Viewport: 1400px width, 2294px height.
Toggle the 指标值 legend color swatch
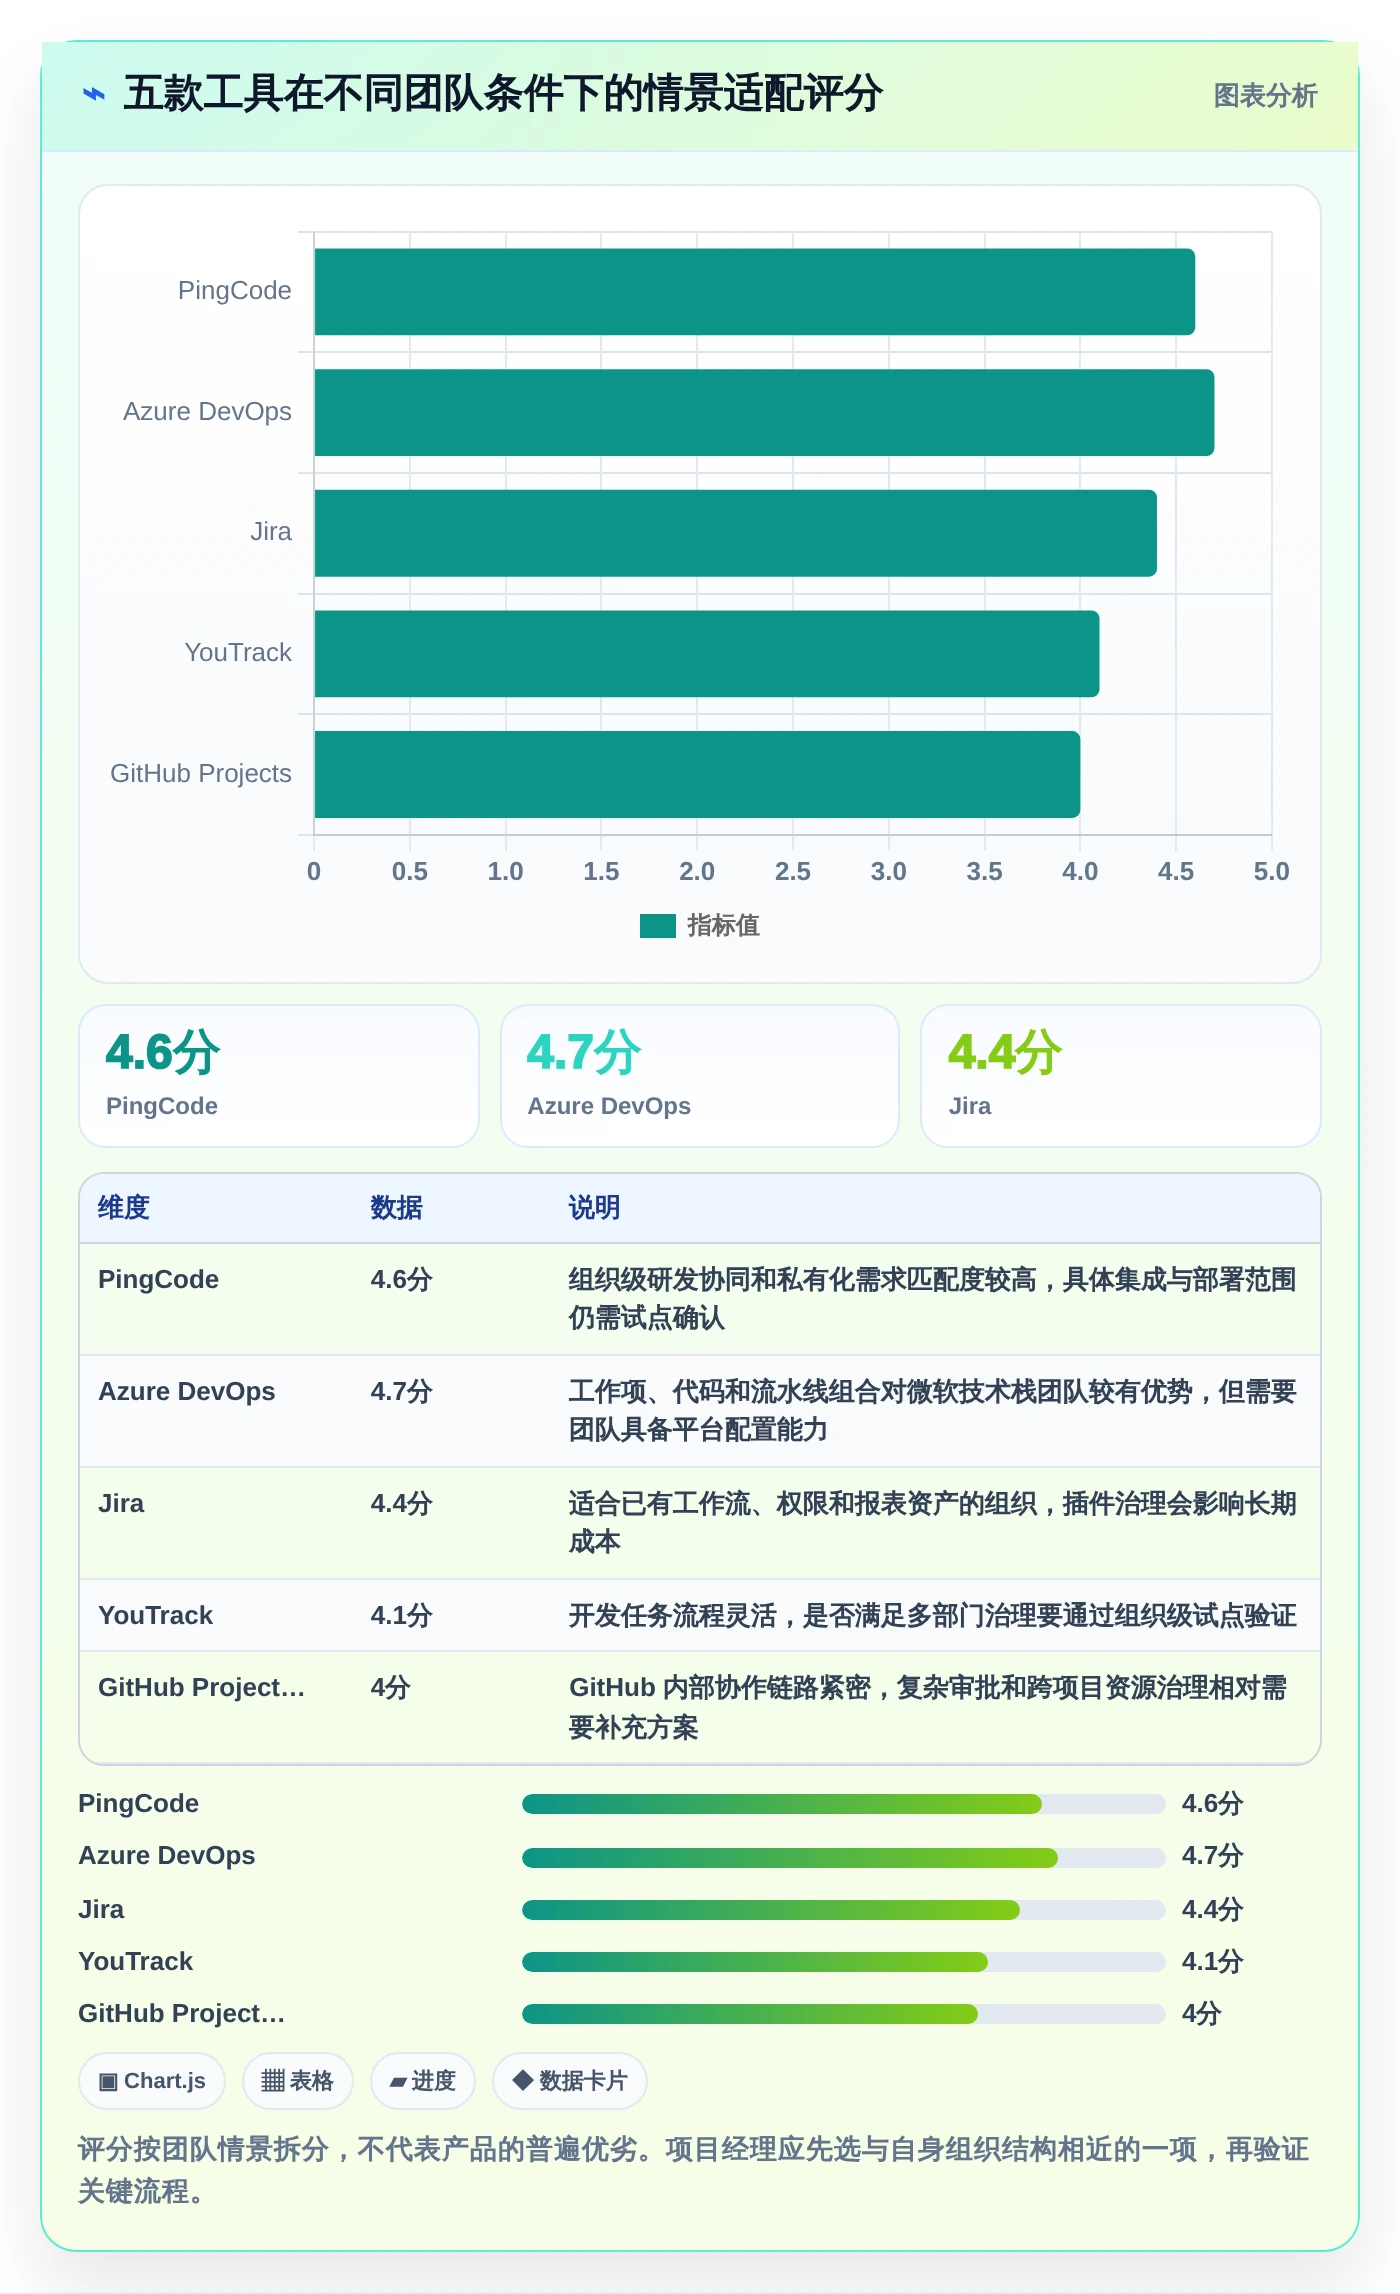coord(658,926)
